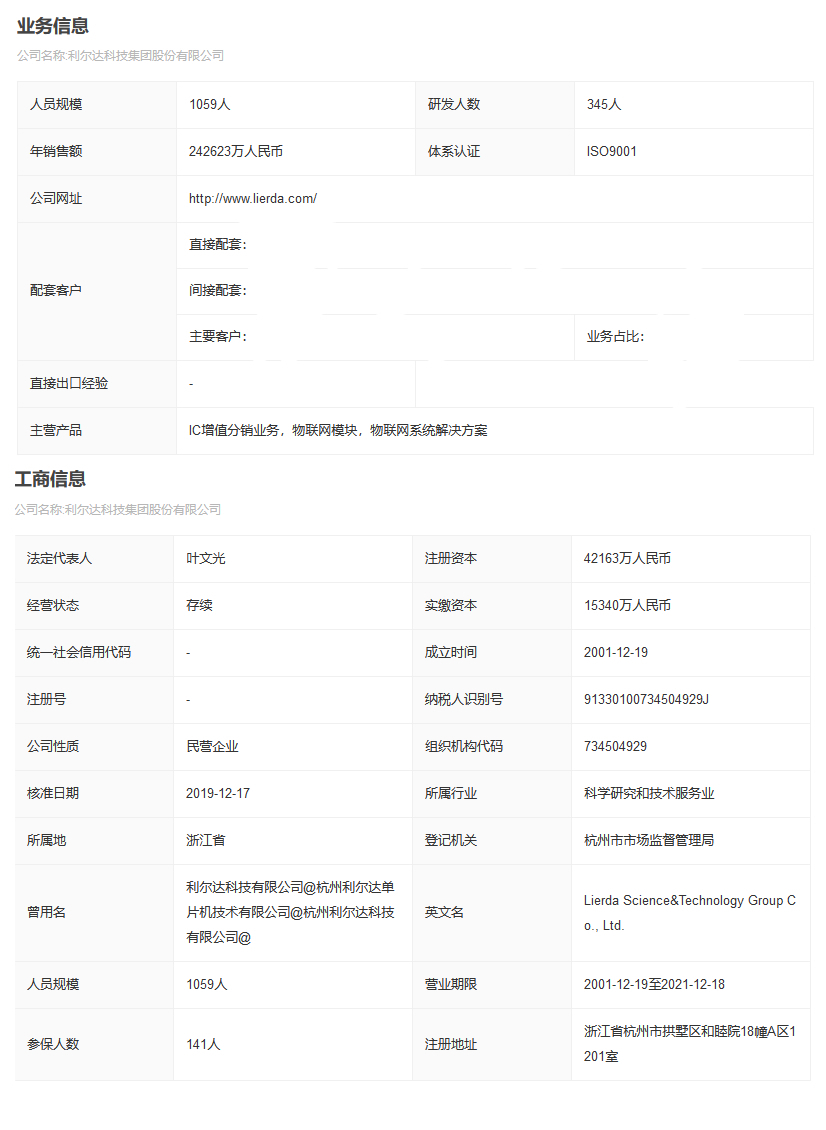Select the '存续' status value
This screenshot has width=826, height=1130.
point(200,605)
